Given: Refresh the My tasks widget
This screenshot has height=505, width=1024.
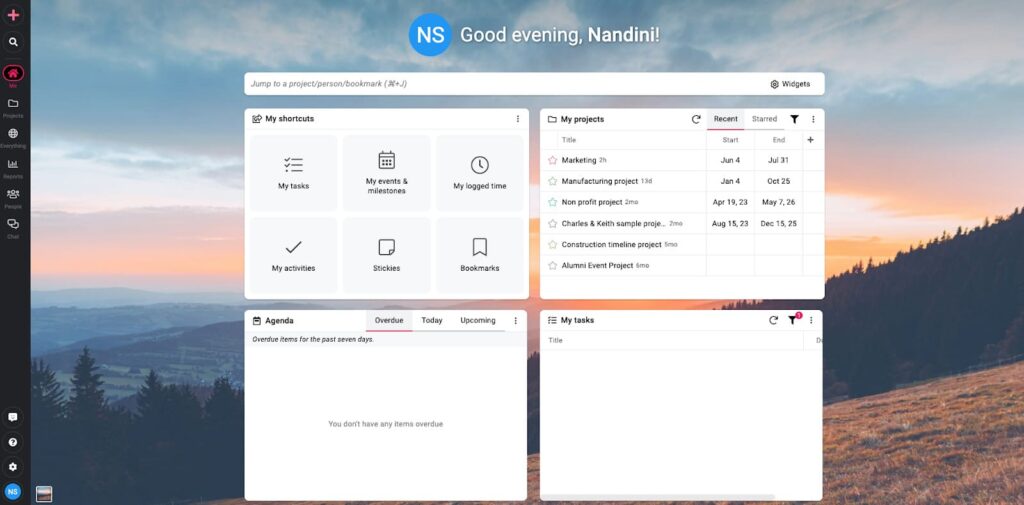Looking at the screenshot, I should [x=773, y=320].
